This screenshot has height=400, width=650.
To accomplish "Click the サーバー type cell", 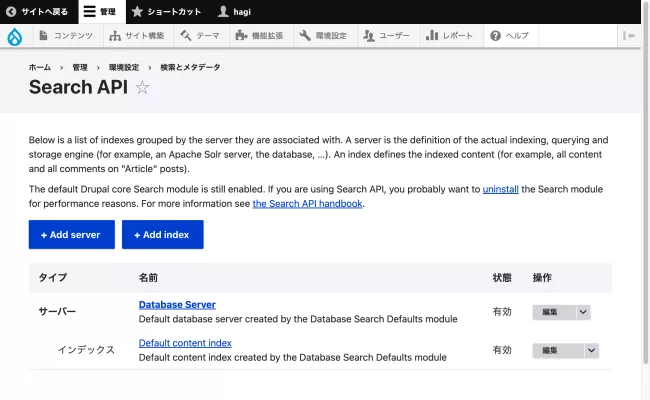I will point(57,311).
